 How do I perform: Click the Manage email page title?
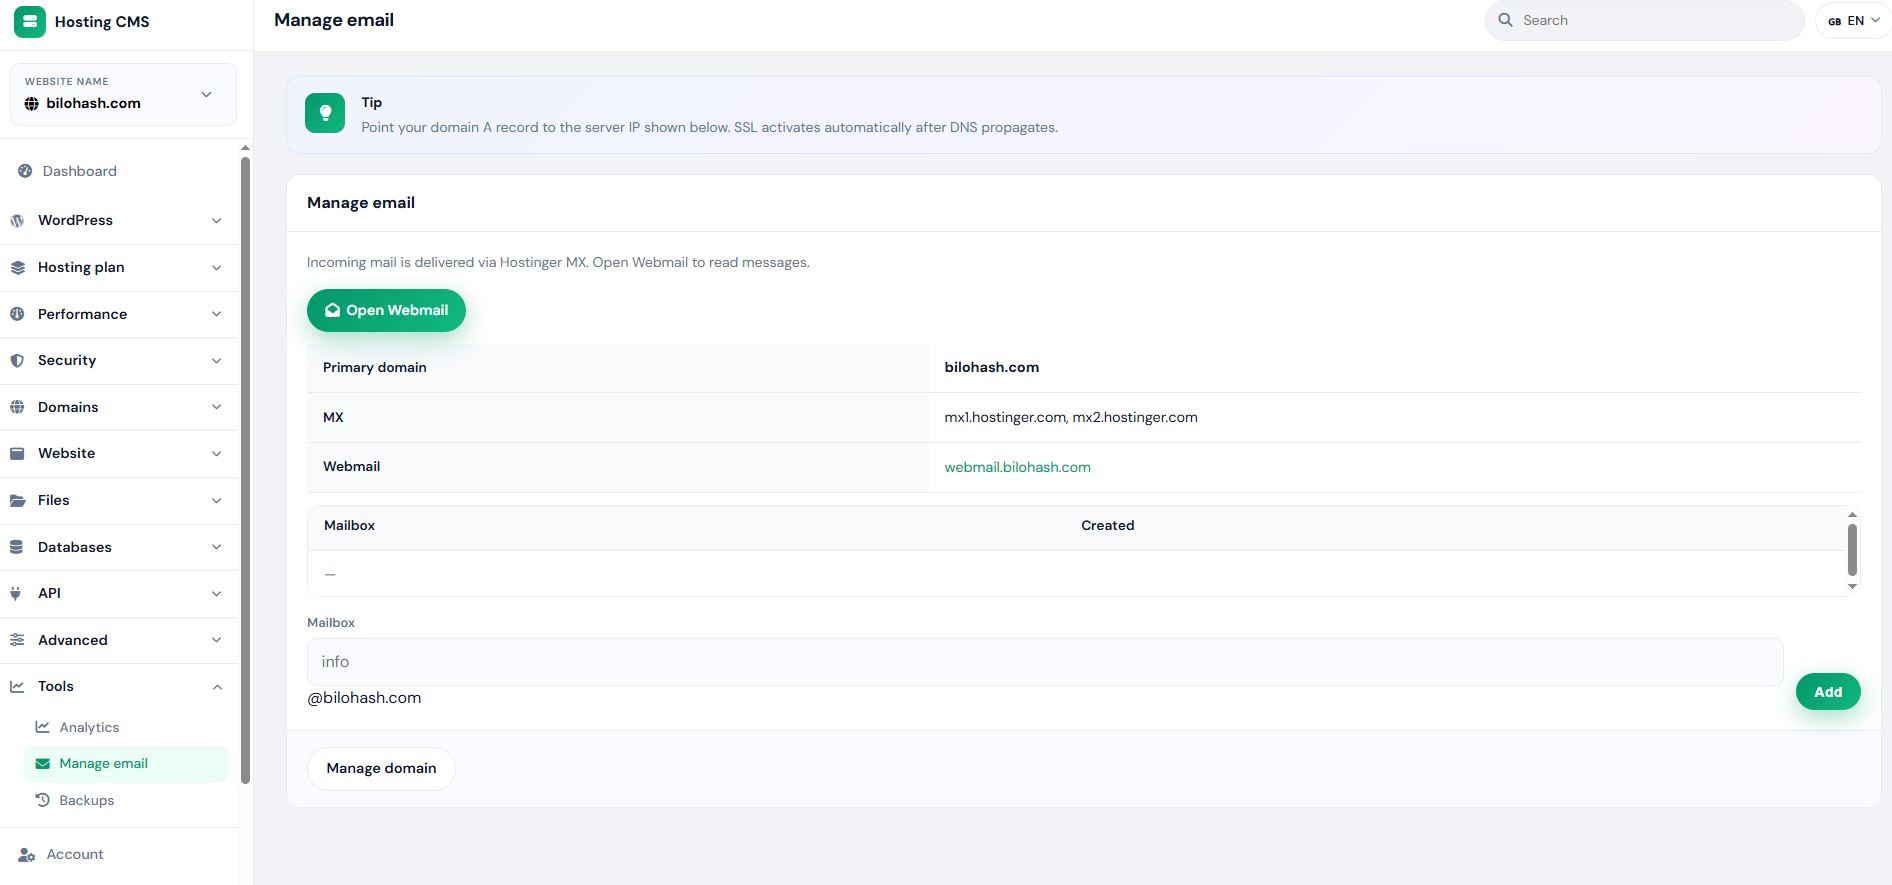pos(334,20)
